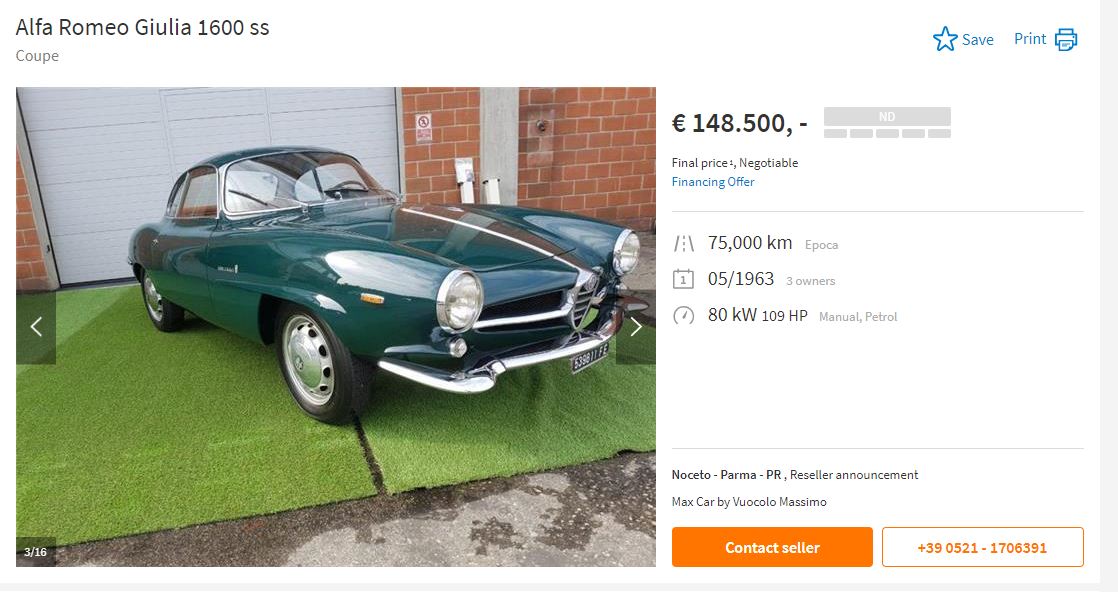This screenshot has width=1118, height=592.
Task: Click the Noceto - Parma - PR location
Action: (727, 475)
